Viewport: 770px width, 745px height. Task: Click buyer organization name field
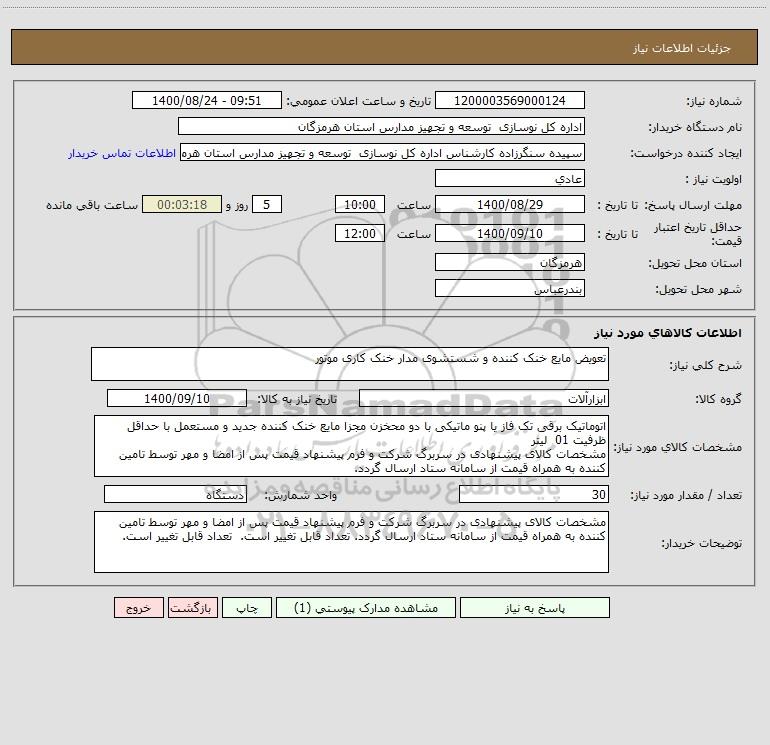(x=381, y=126)
